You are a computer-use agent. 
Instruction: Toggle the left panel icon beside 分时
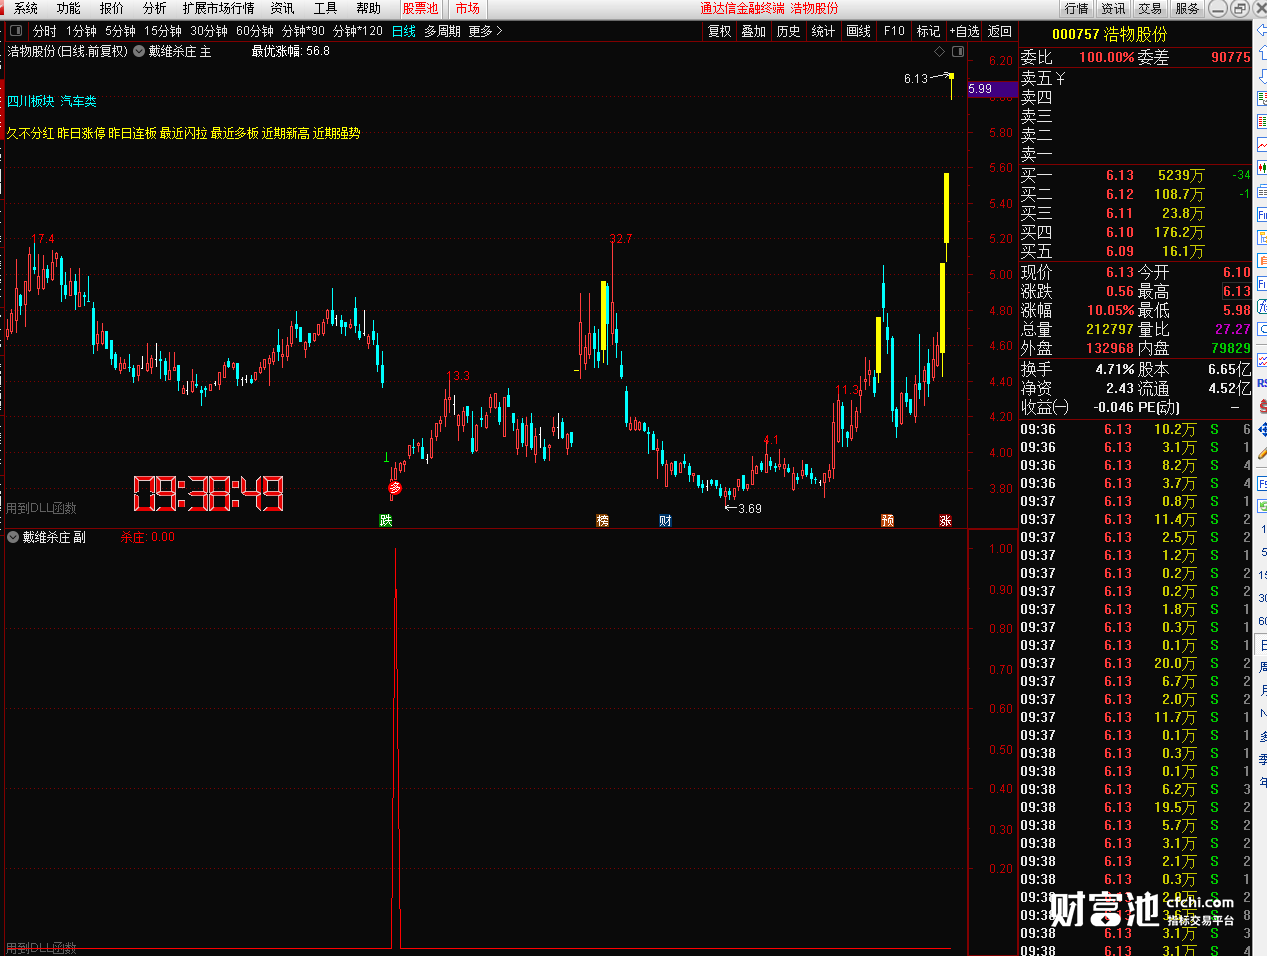(15, 31)
